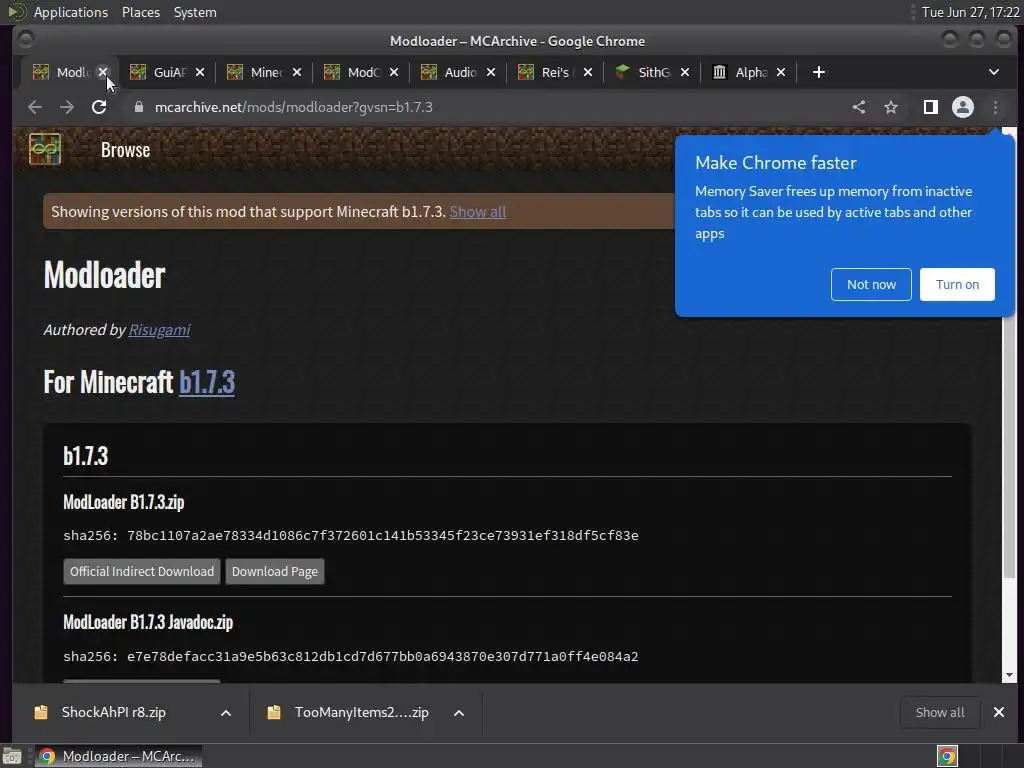Open the Places menu
The image size is (1024, 768).
click(x=140, y=12)
